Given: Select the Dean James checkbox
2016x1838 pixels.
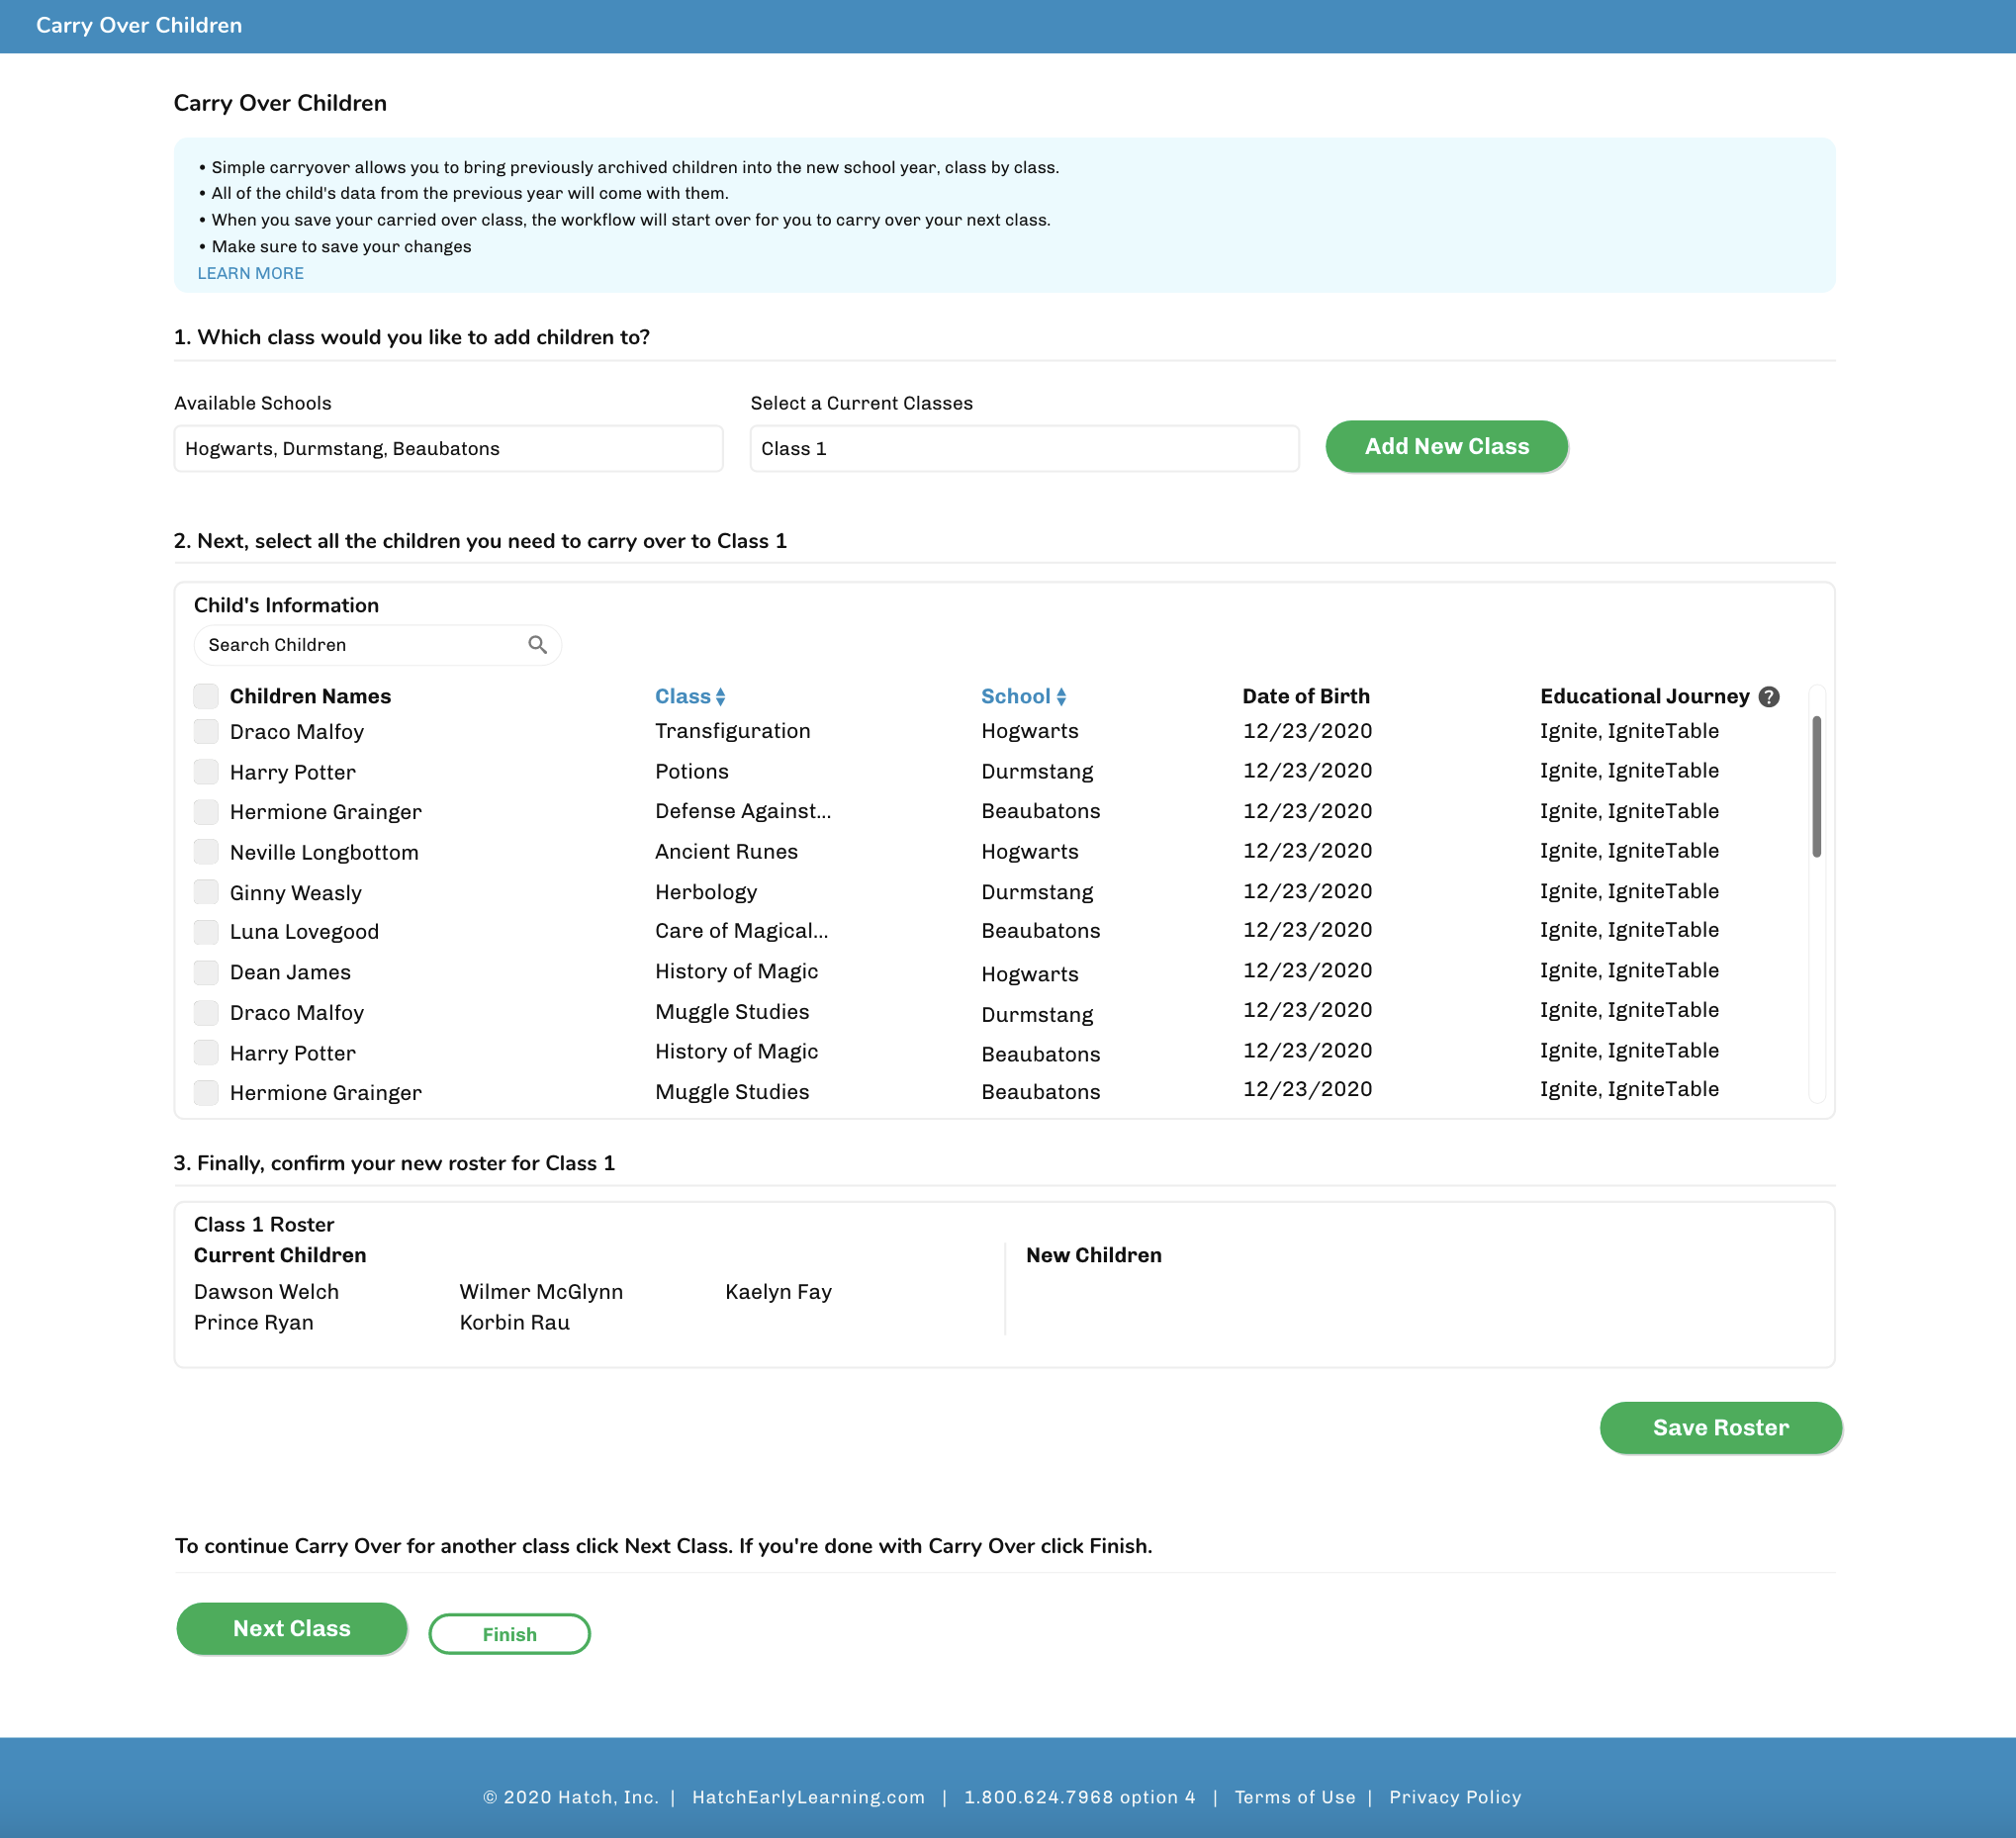Looking at the screenshot, I should point(206,972).
